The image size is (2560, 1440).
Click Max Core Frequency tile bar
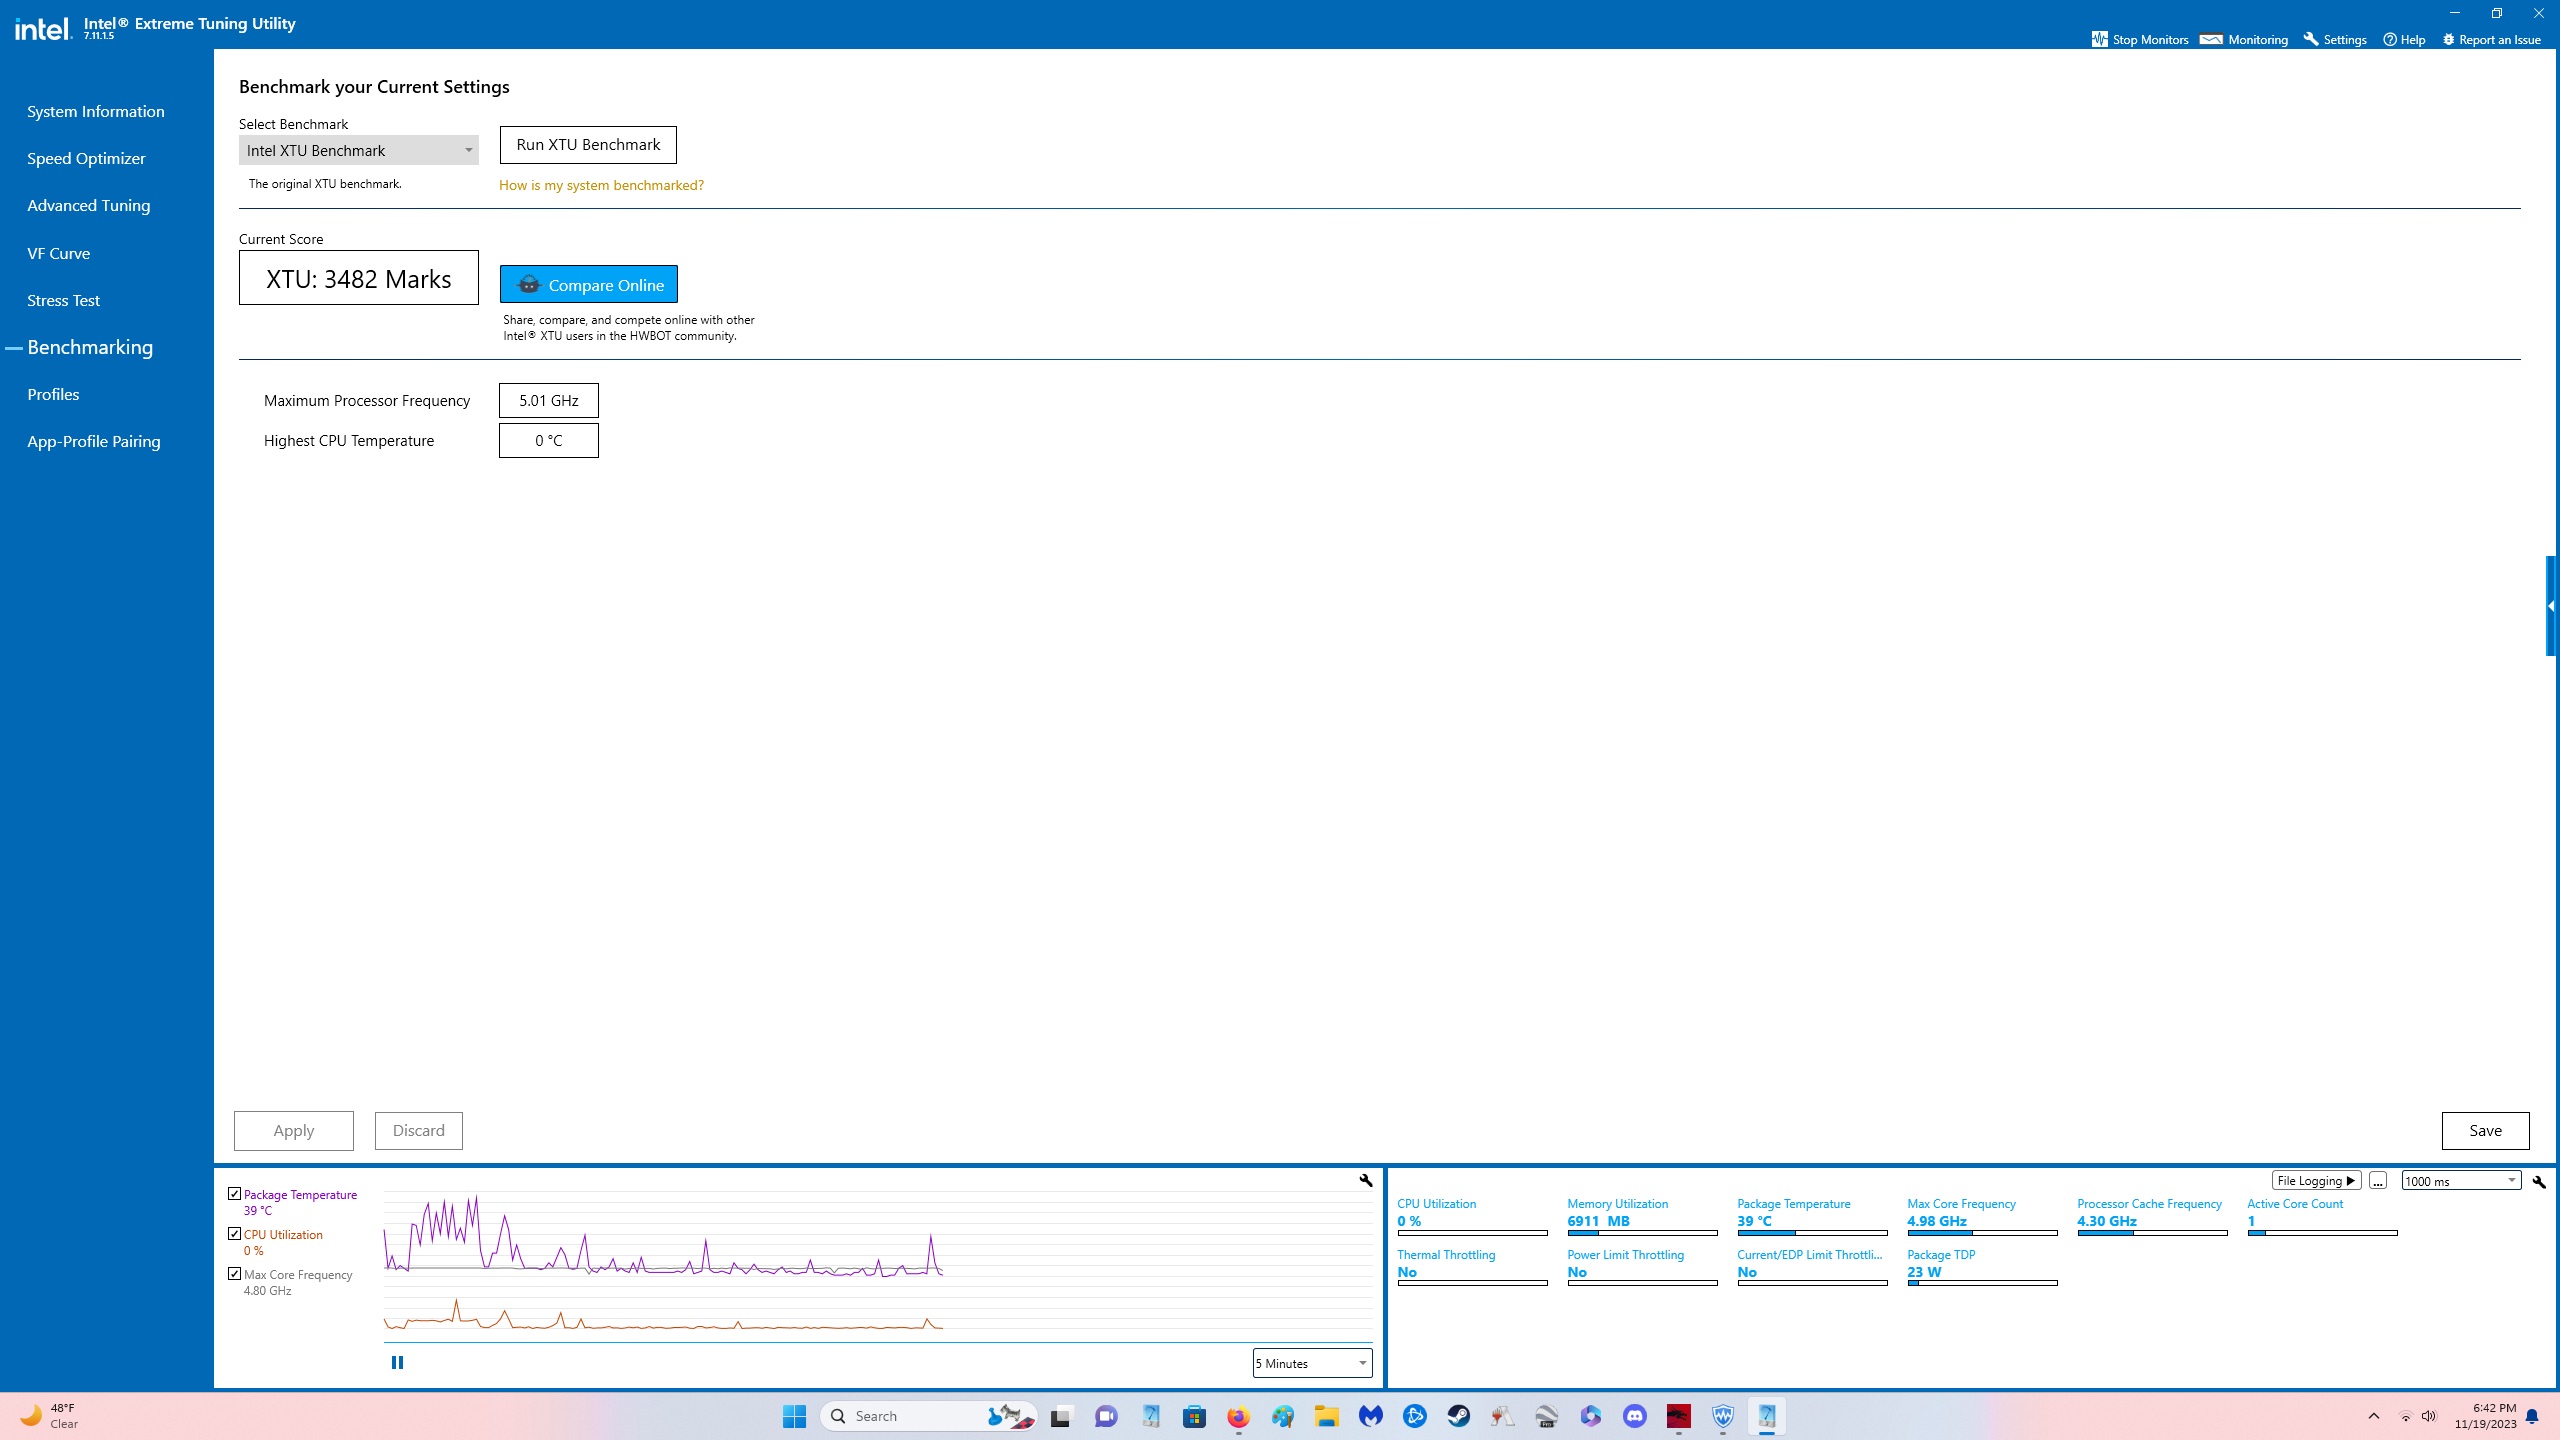[1982, 1233]
